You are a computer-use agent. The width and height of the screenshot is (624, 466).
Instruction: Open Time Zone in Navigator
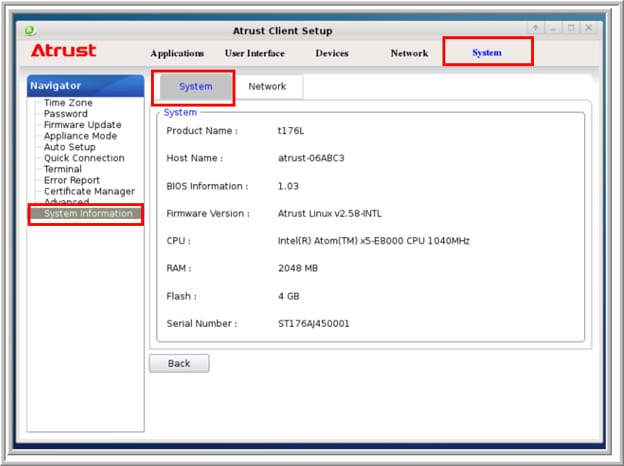coord(68,103)
